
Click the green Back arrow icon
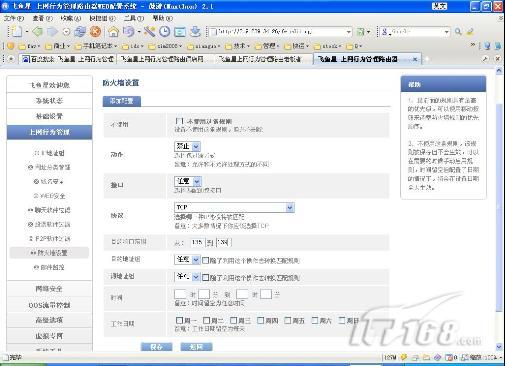tap(37, 32)
